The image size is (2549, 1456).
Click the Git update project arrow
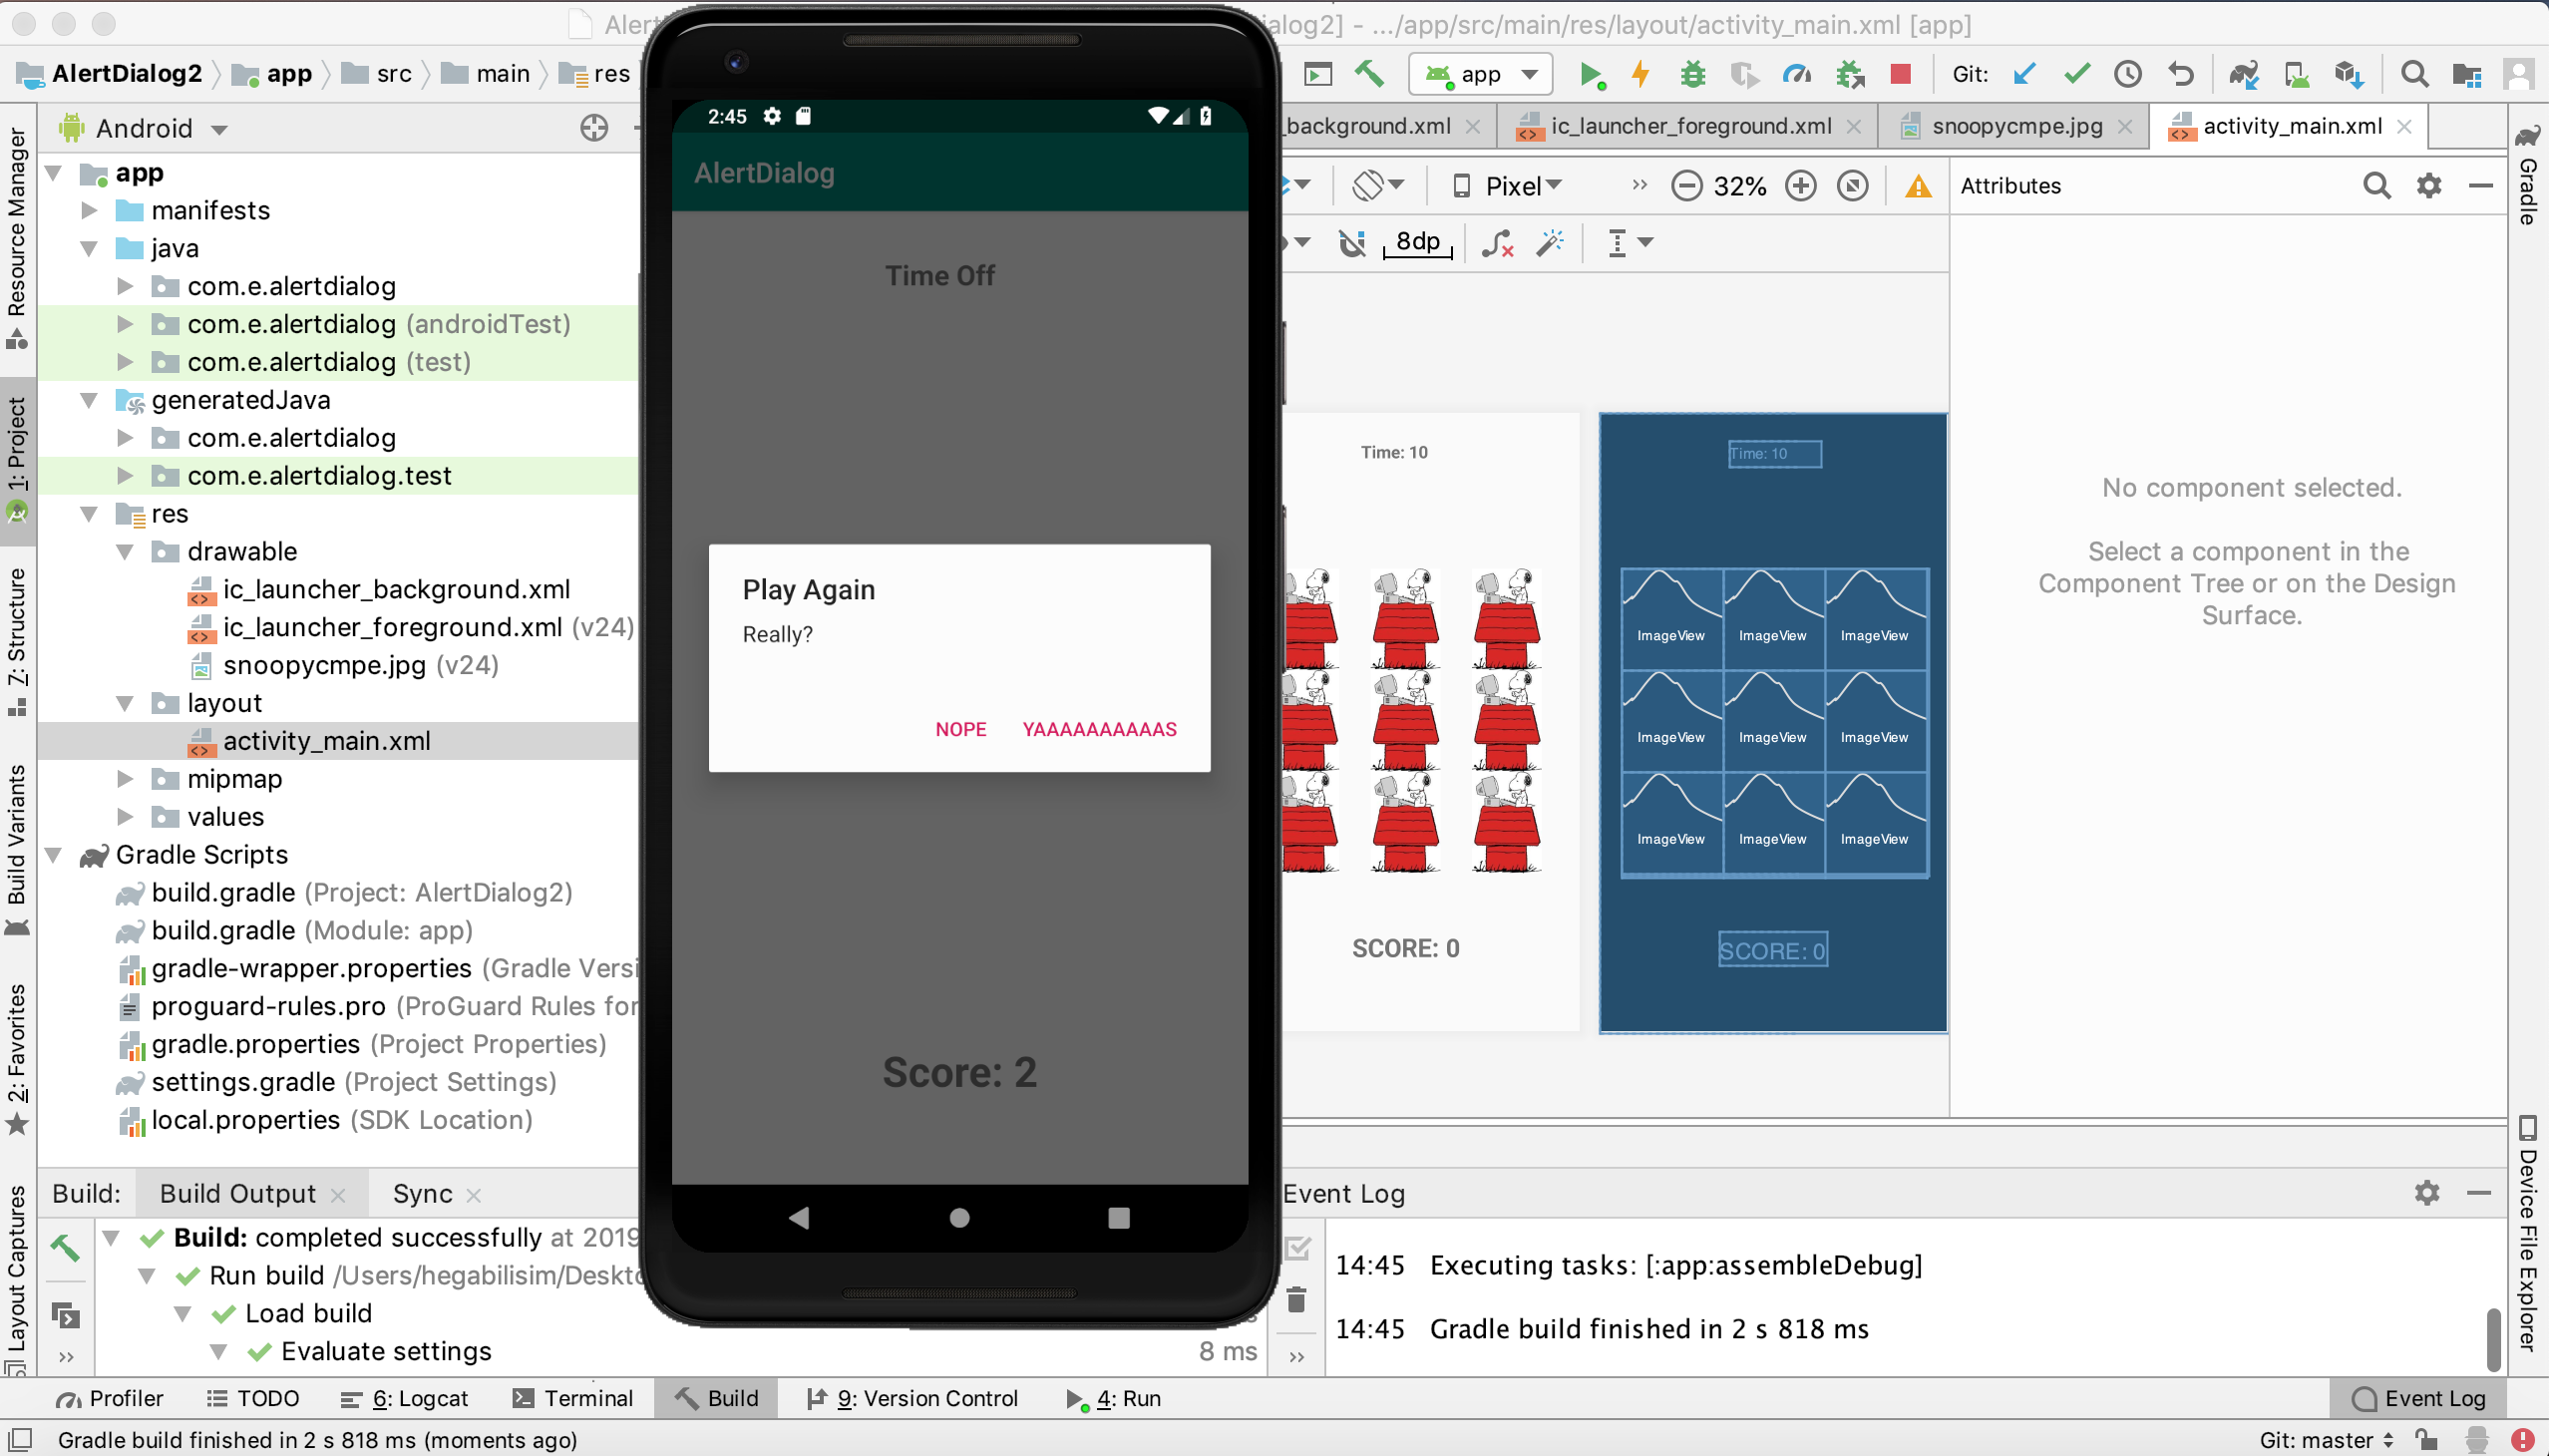pyautogui.click(x=2025, y=74)
